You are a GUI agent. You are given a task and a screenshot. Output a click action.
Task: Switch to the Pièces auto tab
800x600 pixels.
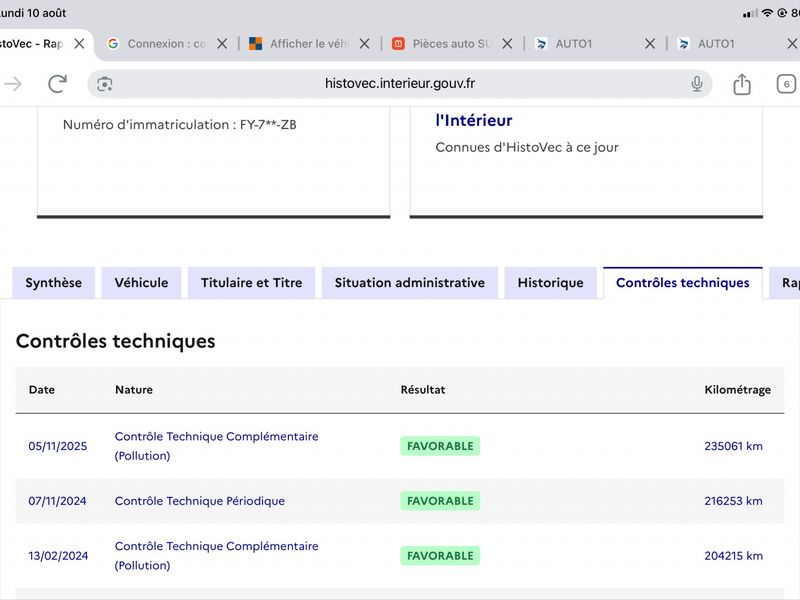[441, 44]
